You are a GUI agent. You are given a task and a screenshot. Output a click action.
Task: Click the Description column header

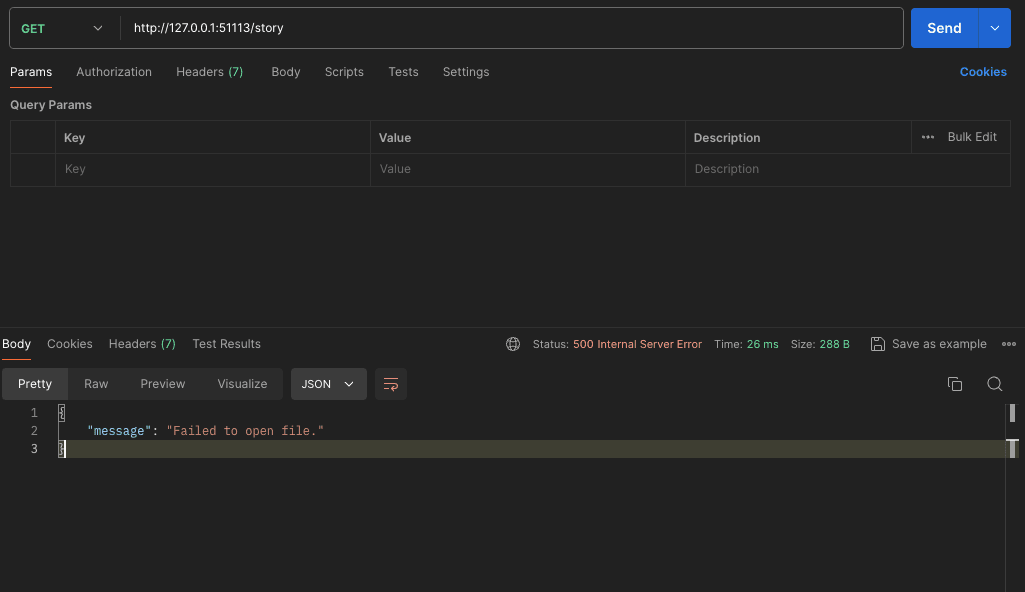[x=727, y=138]
